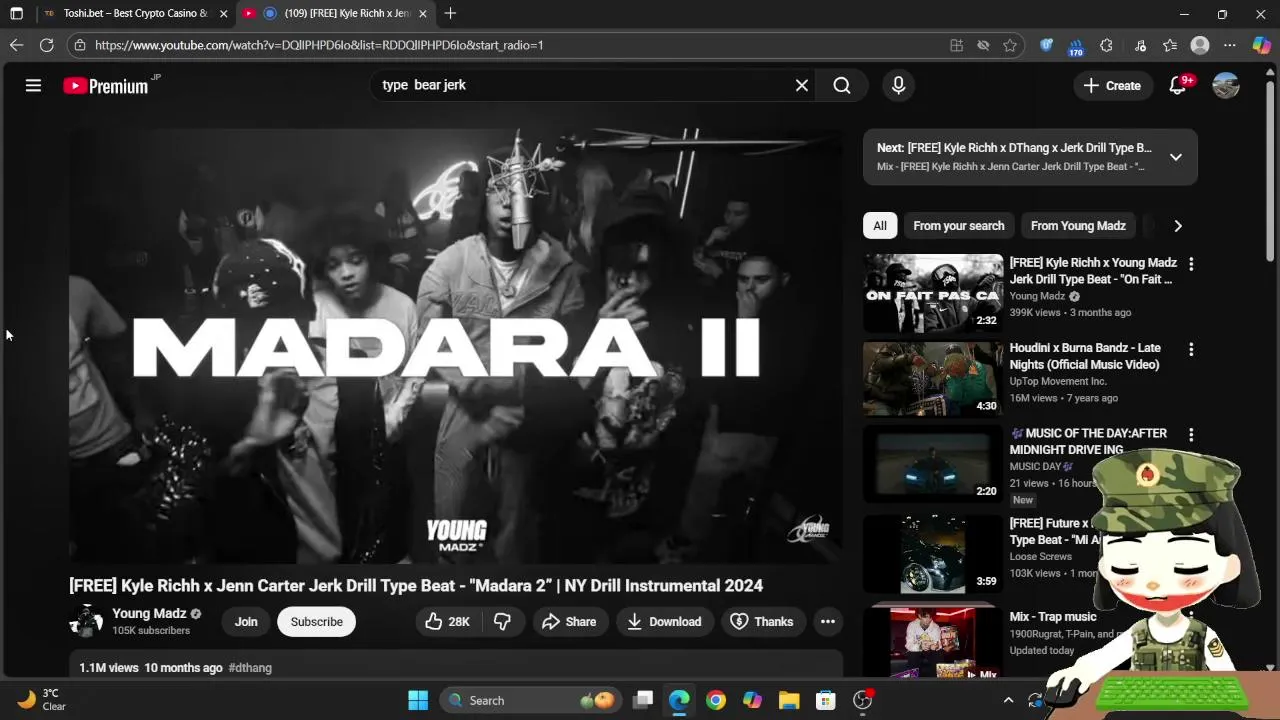Subscribe to Young Madz
The image size is (1280, 720).
[316, 622]
